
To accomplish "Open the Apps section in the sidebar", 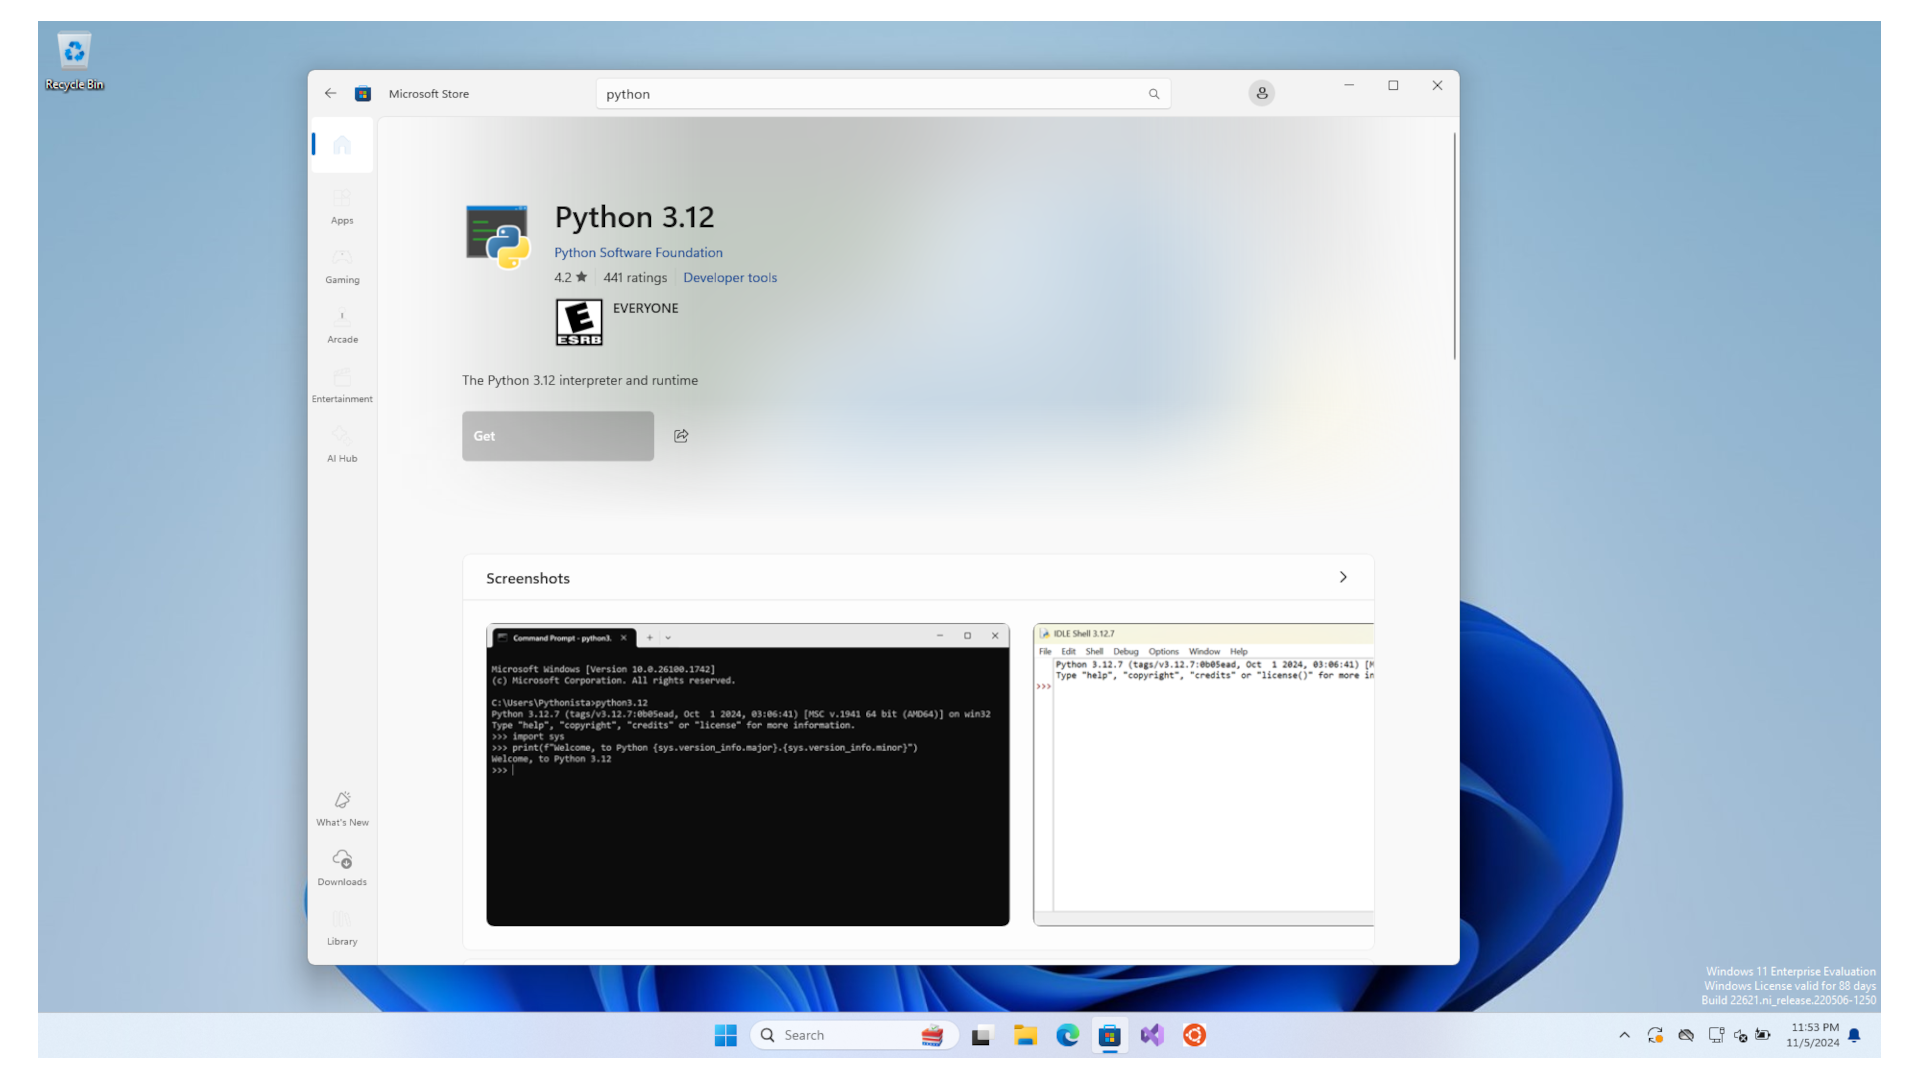I will pos(341,207).
